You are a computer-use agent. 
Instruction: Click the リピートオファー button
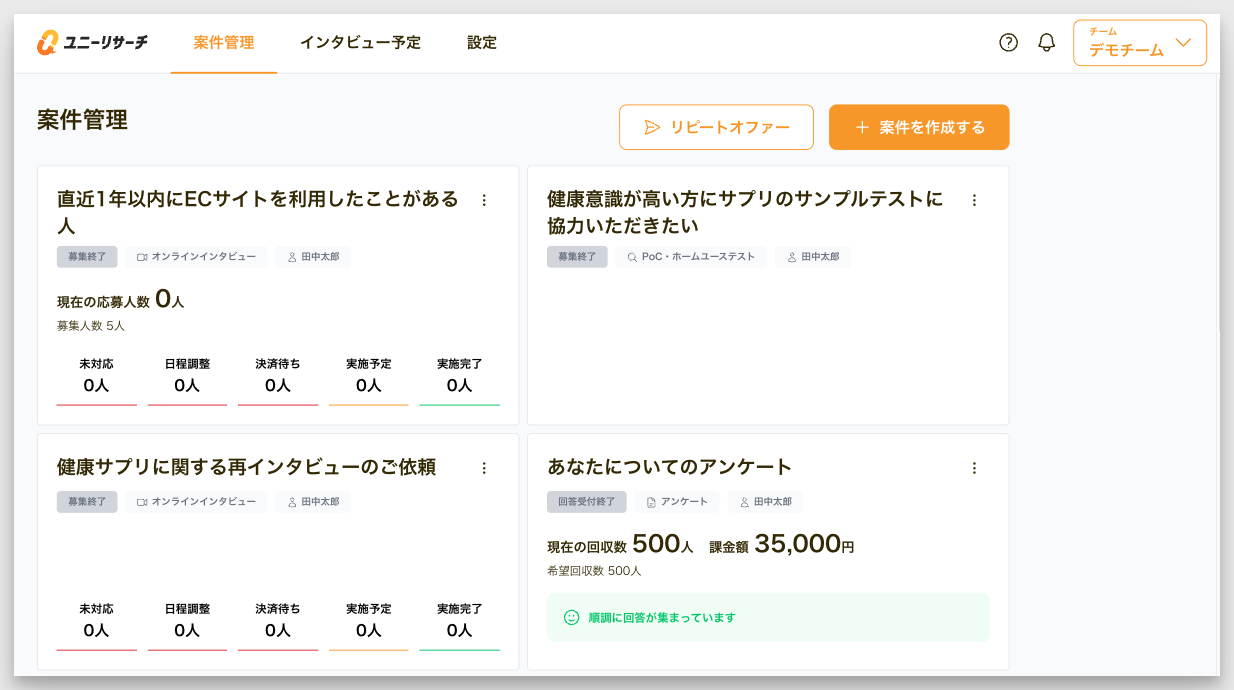(716, 127)
